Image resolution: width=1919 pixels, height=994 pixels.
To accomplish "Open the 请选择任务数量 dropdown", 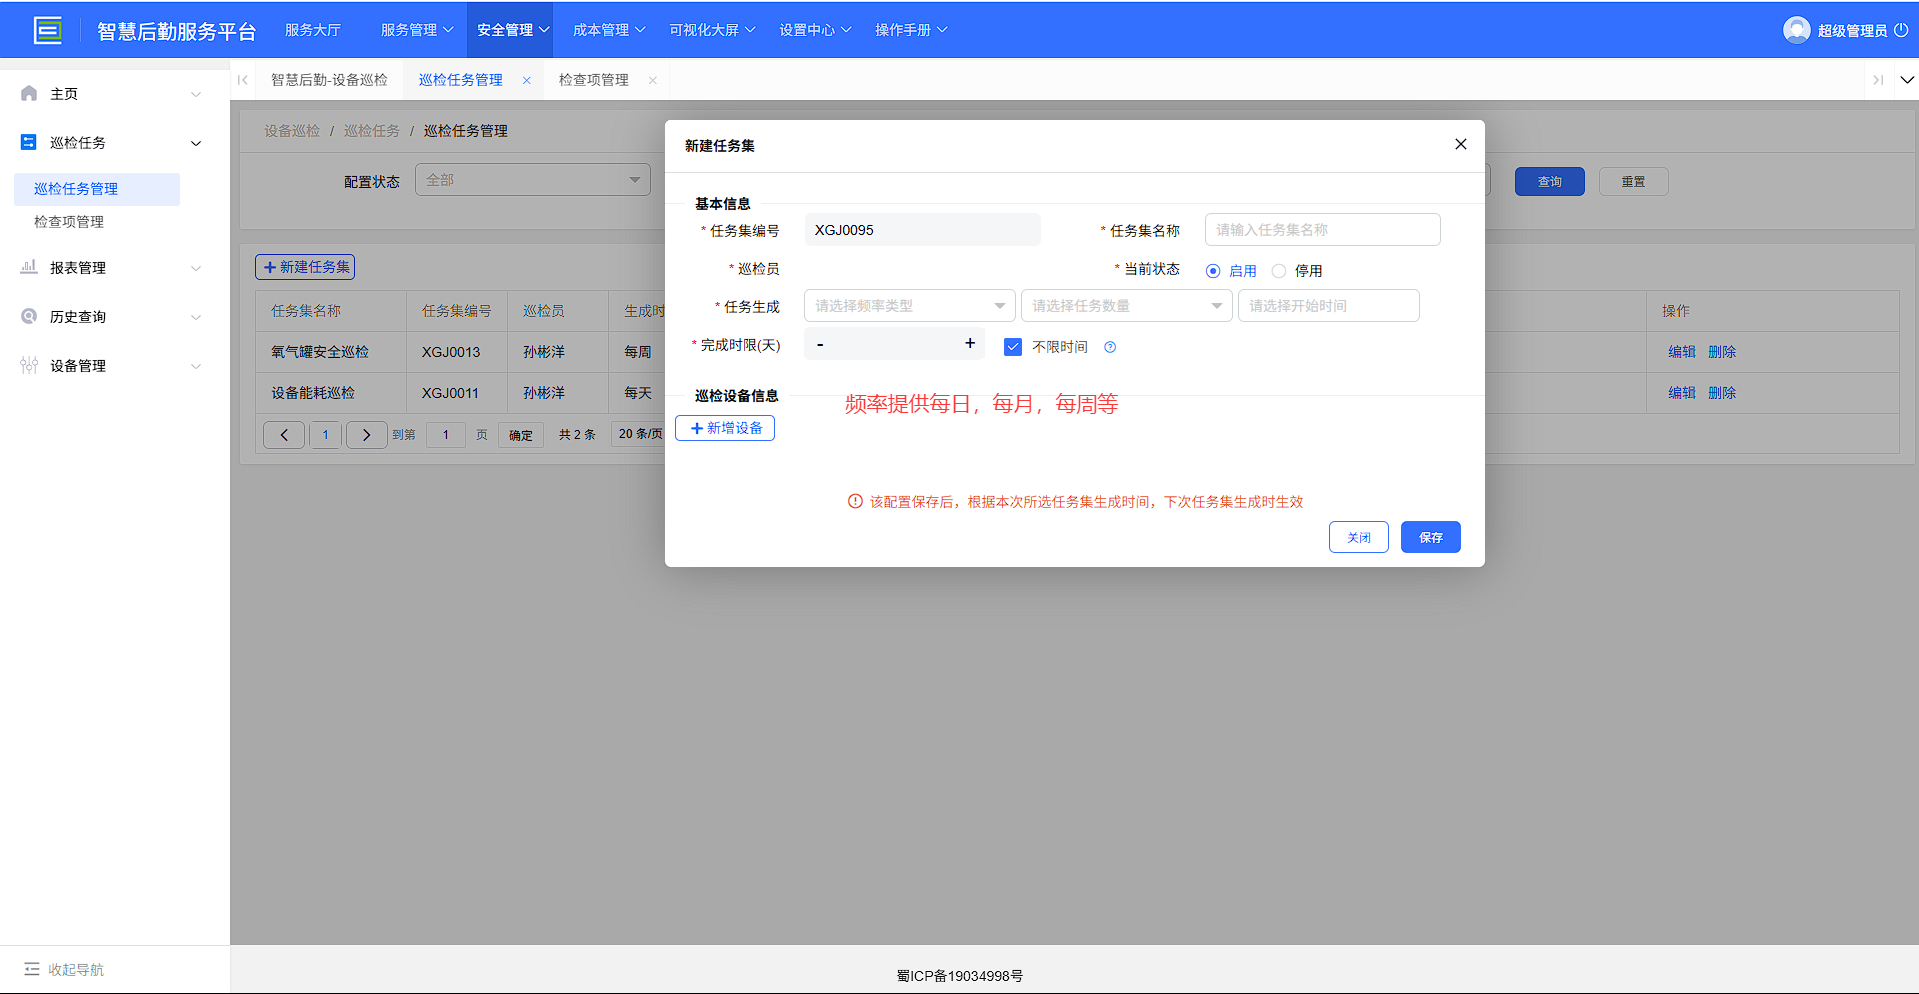I will point(1127,306).
